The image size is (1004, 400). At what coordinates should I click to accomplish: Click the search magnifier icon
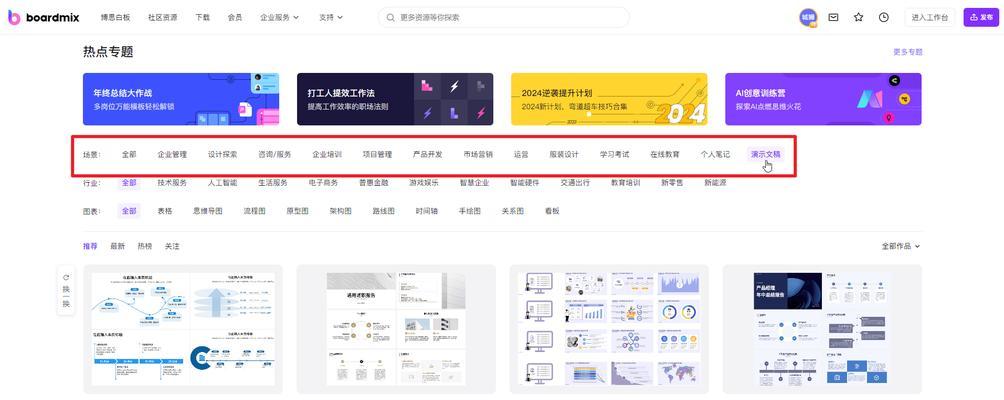click(x=389, y=17)
